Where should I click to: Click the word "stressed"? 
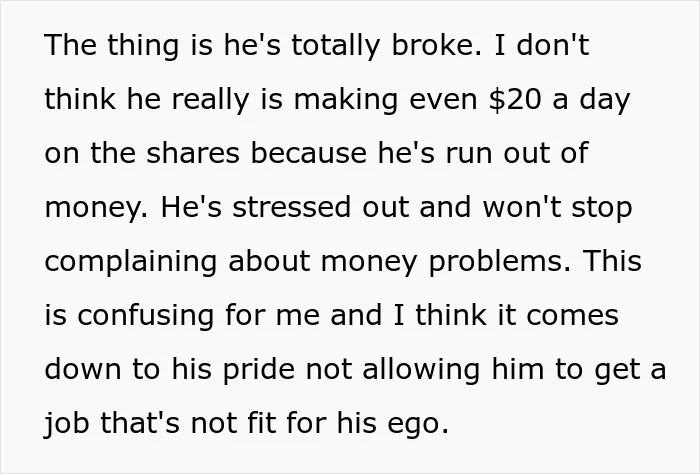click(x=292, y=207)
